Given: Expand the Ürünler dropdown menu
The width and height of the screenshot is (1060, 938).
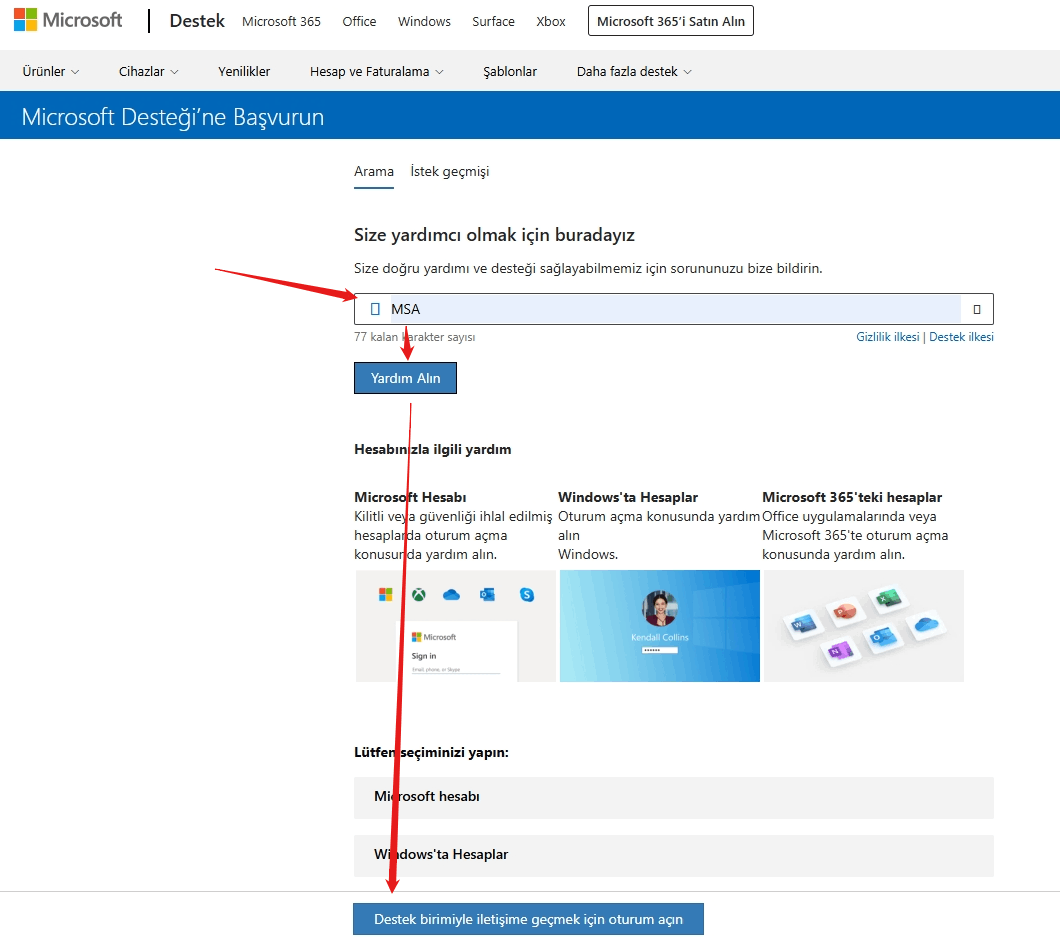Looking at the screenshot, I should 51,72.
